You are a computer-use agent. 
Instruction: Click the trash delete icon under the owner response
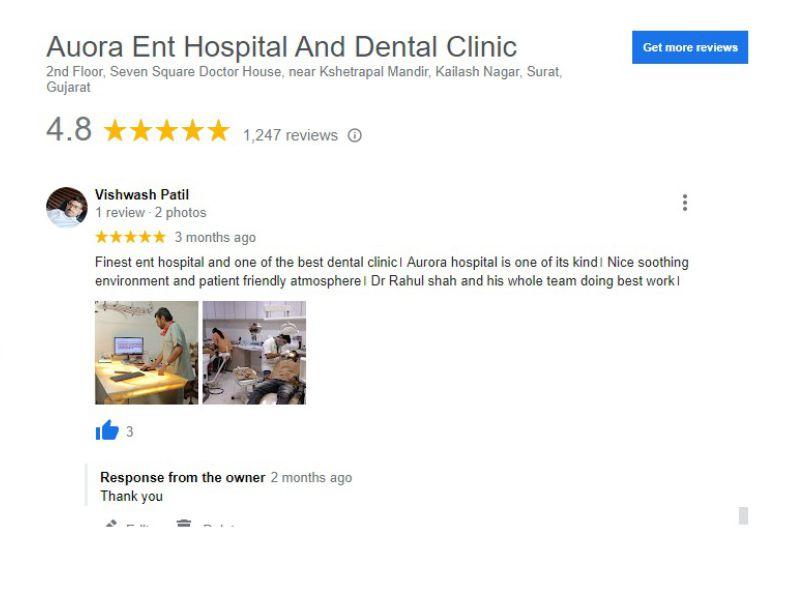[x=184, y=523]
